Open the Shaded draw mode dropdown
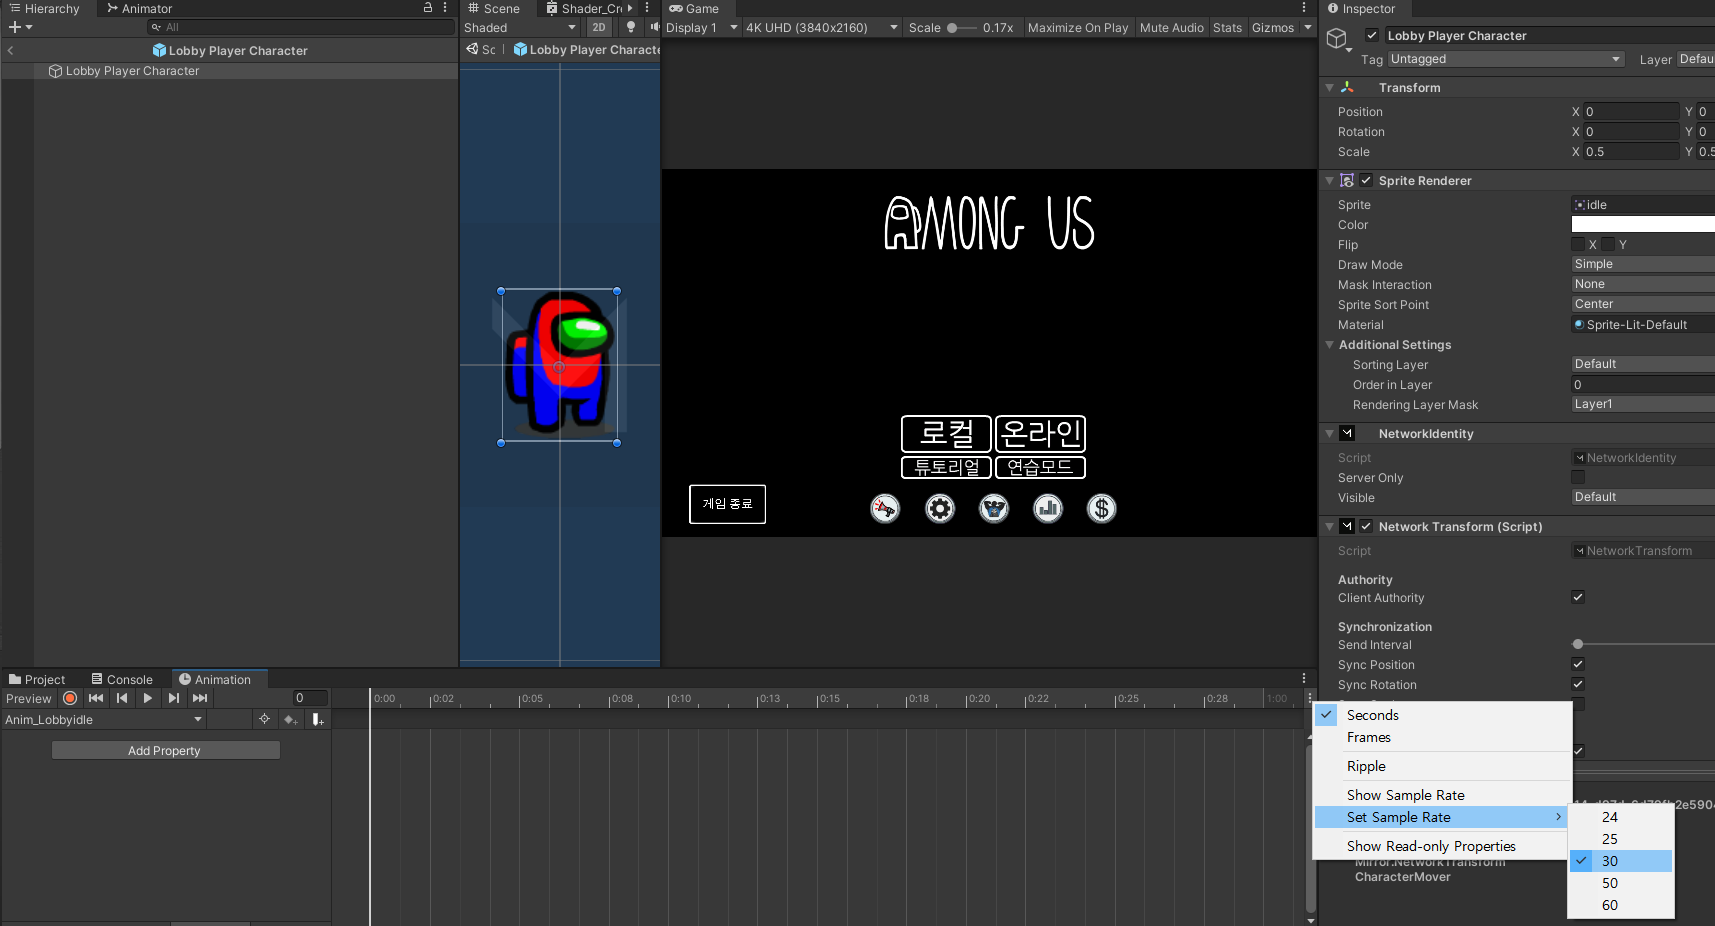Image resolution: width=1715 pixels, height=926 pixels. pos(520,28)
